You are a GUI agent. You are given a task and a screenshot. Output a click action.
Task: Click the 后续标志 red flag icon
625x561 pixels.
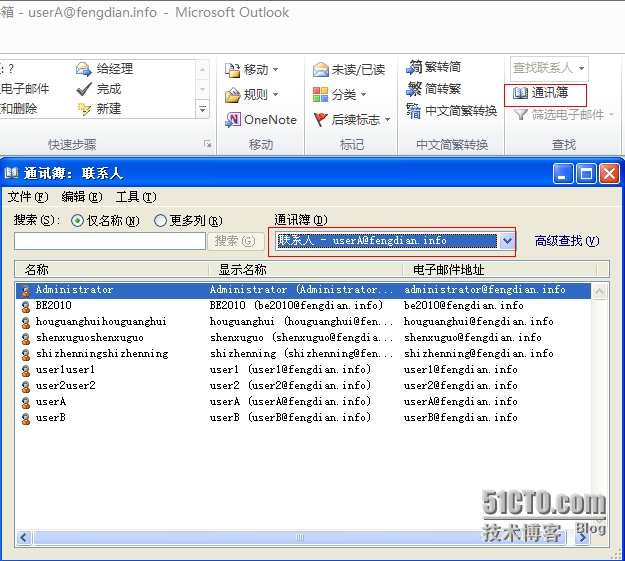(320, 120)
